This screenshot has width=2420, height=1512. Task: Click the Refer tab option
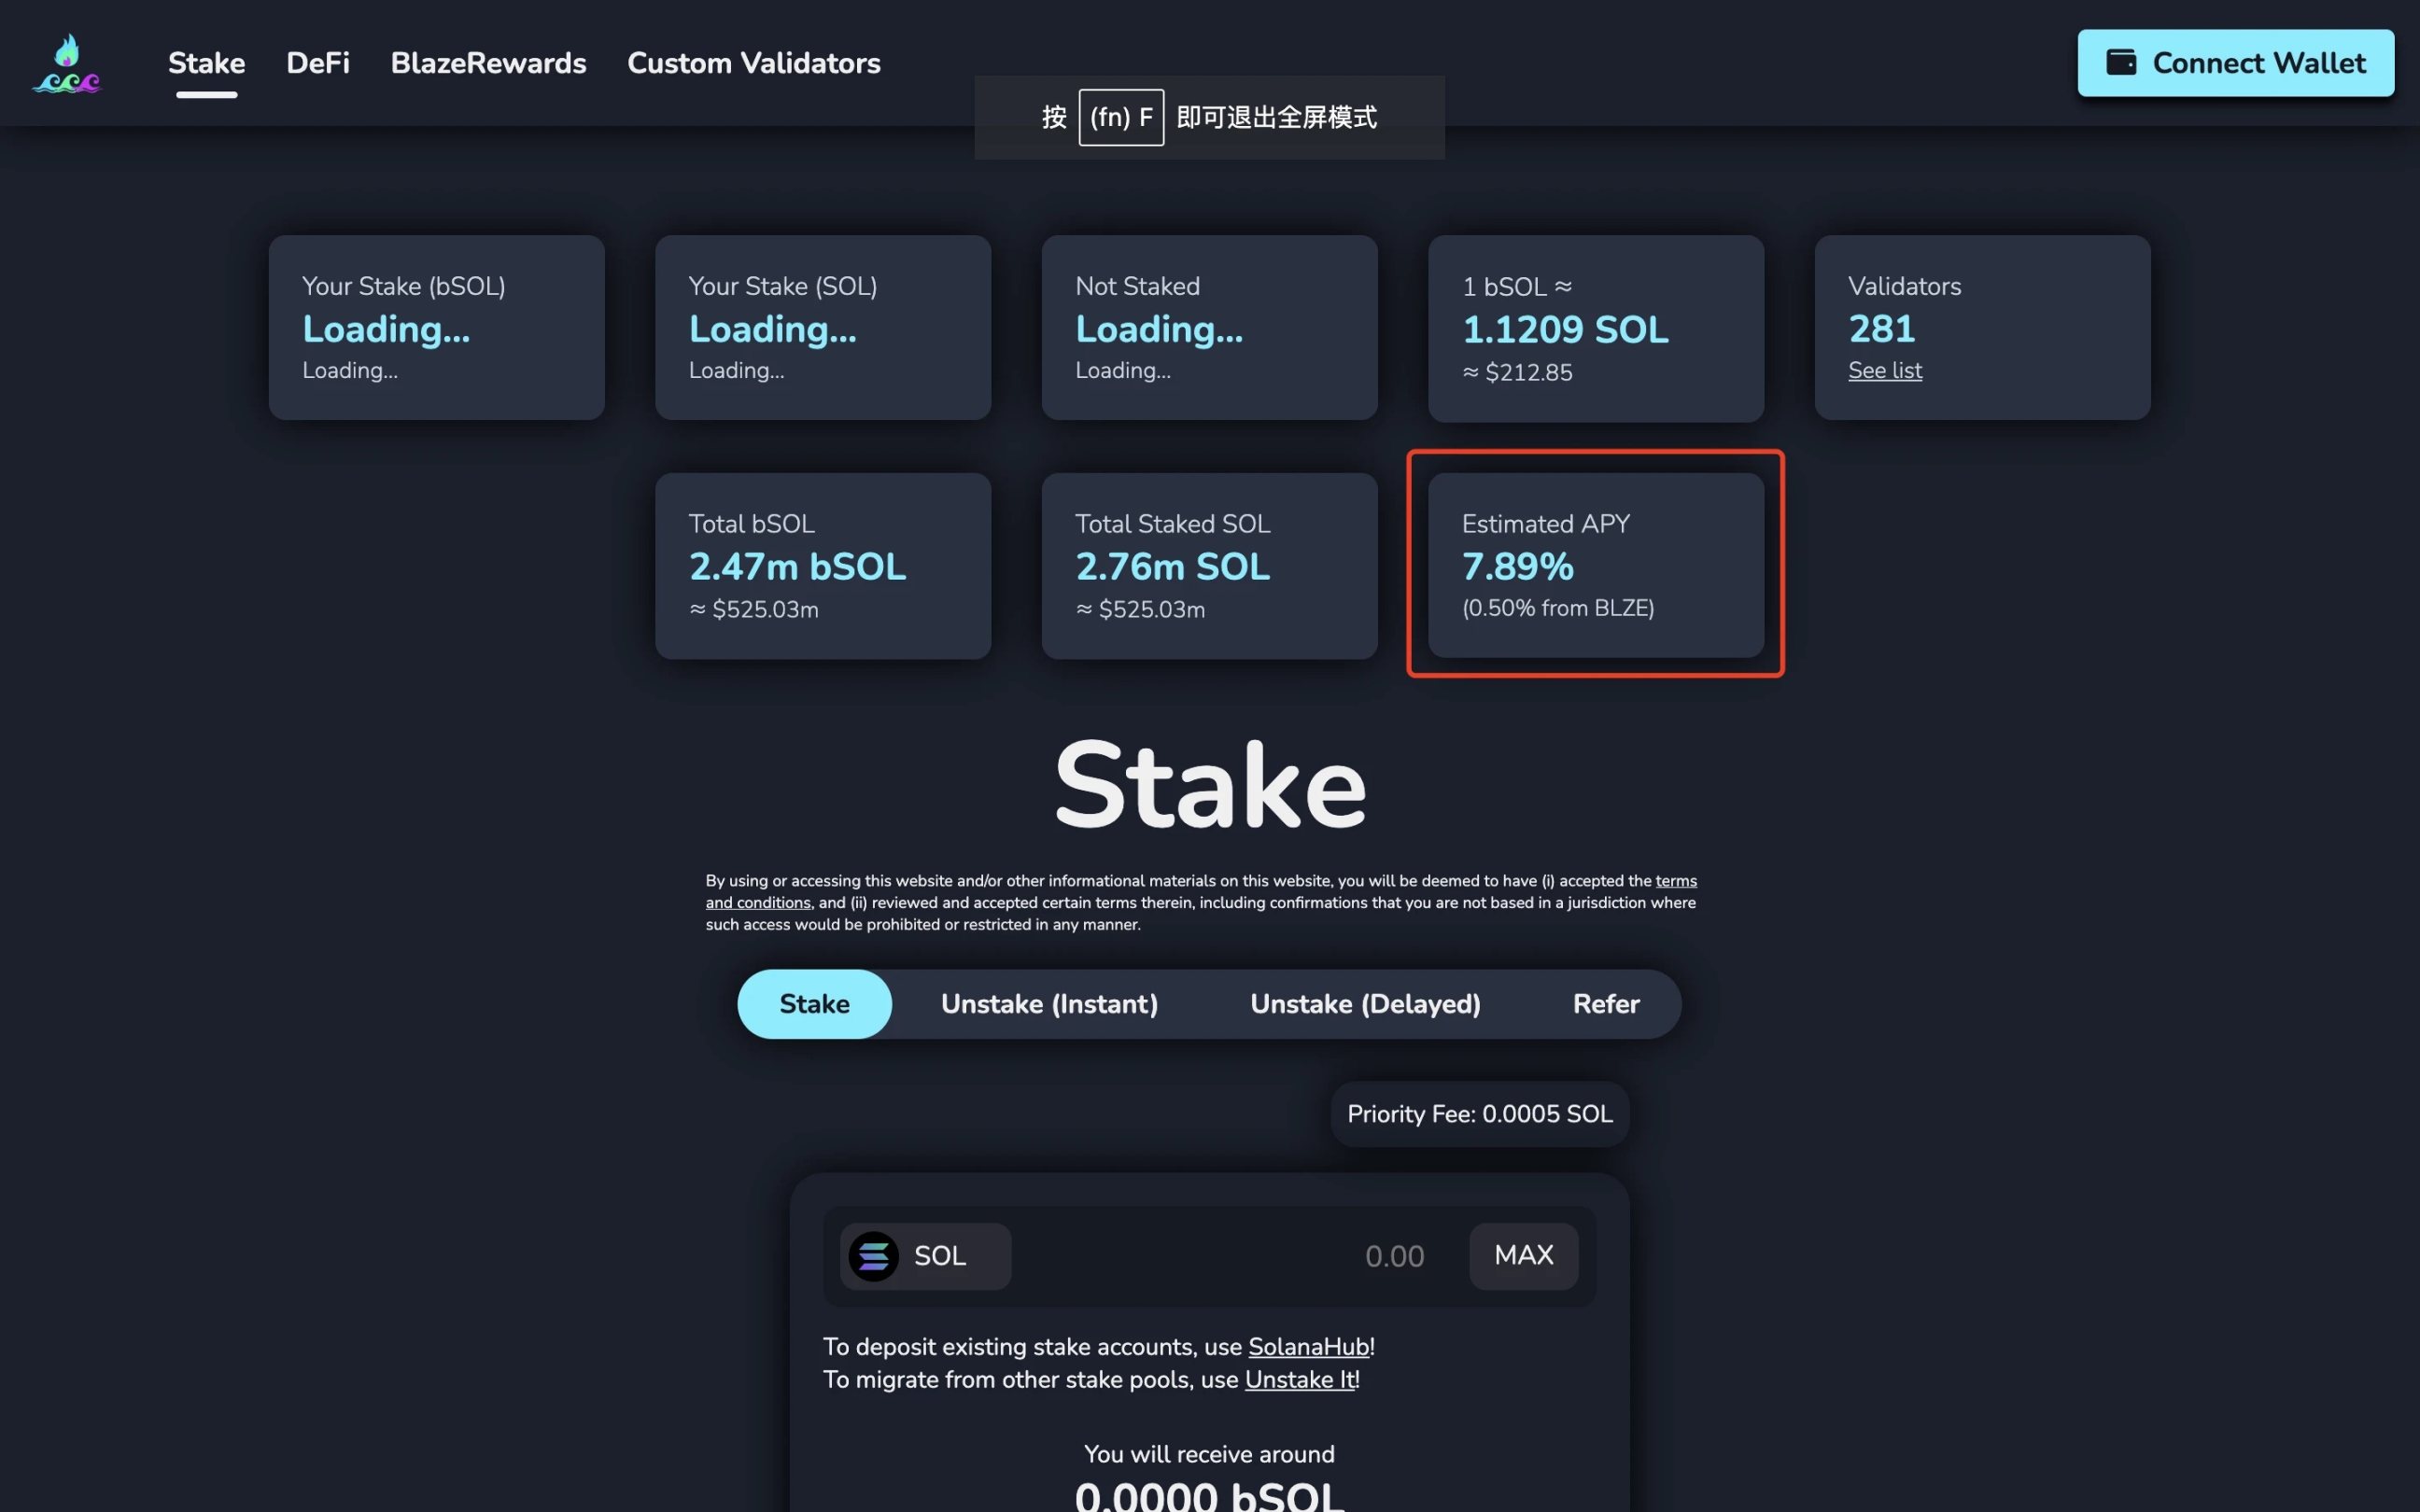tap(1607, 1003)
